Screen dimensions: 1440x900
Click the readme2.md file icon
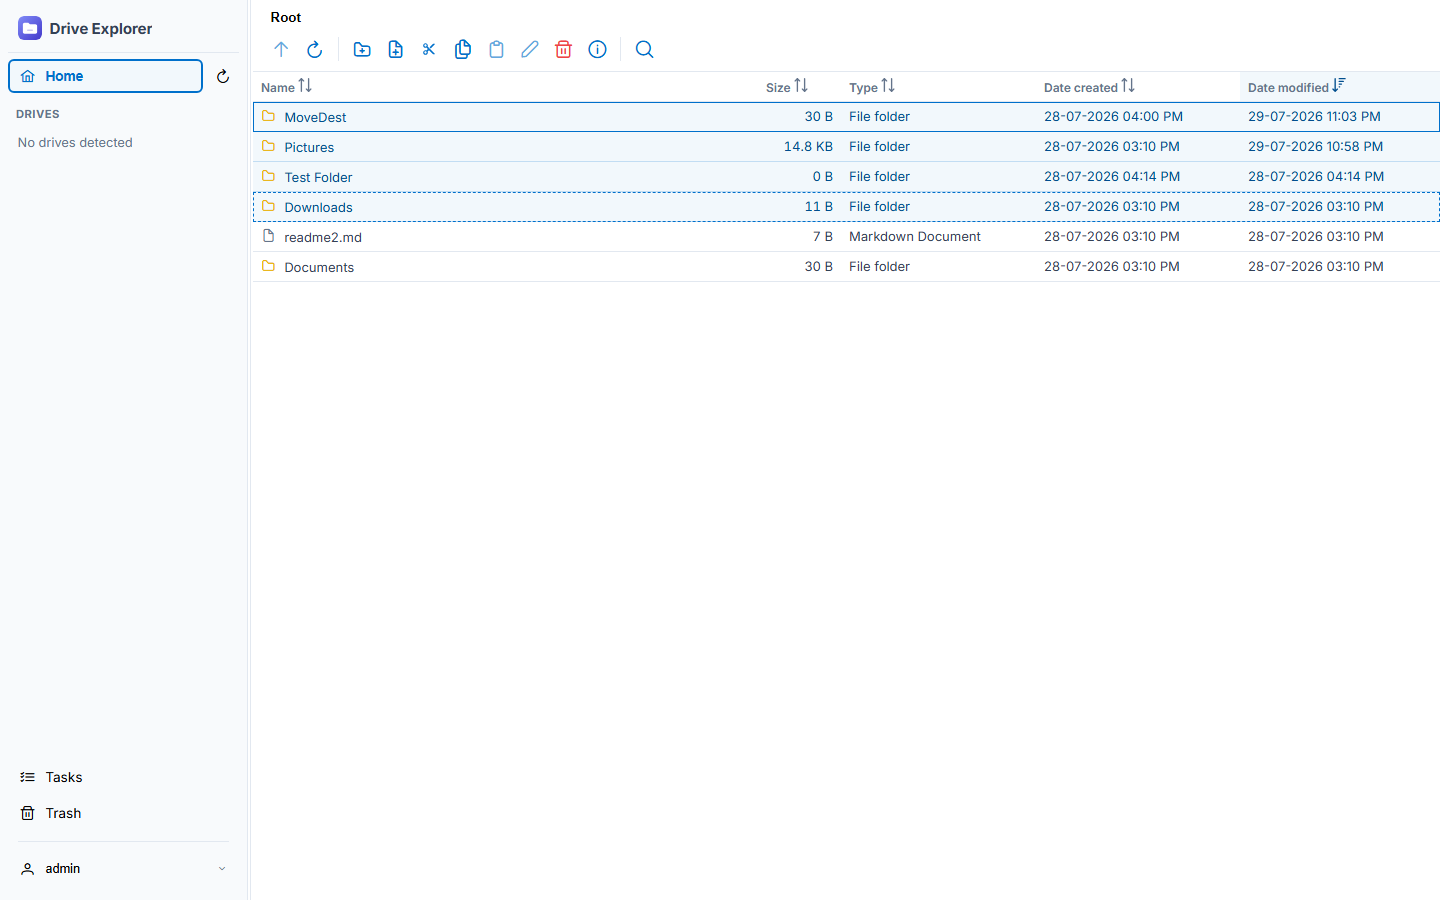pyautogui.click(x=268, y=236)
